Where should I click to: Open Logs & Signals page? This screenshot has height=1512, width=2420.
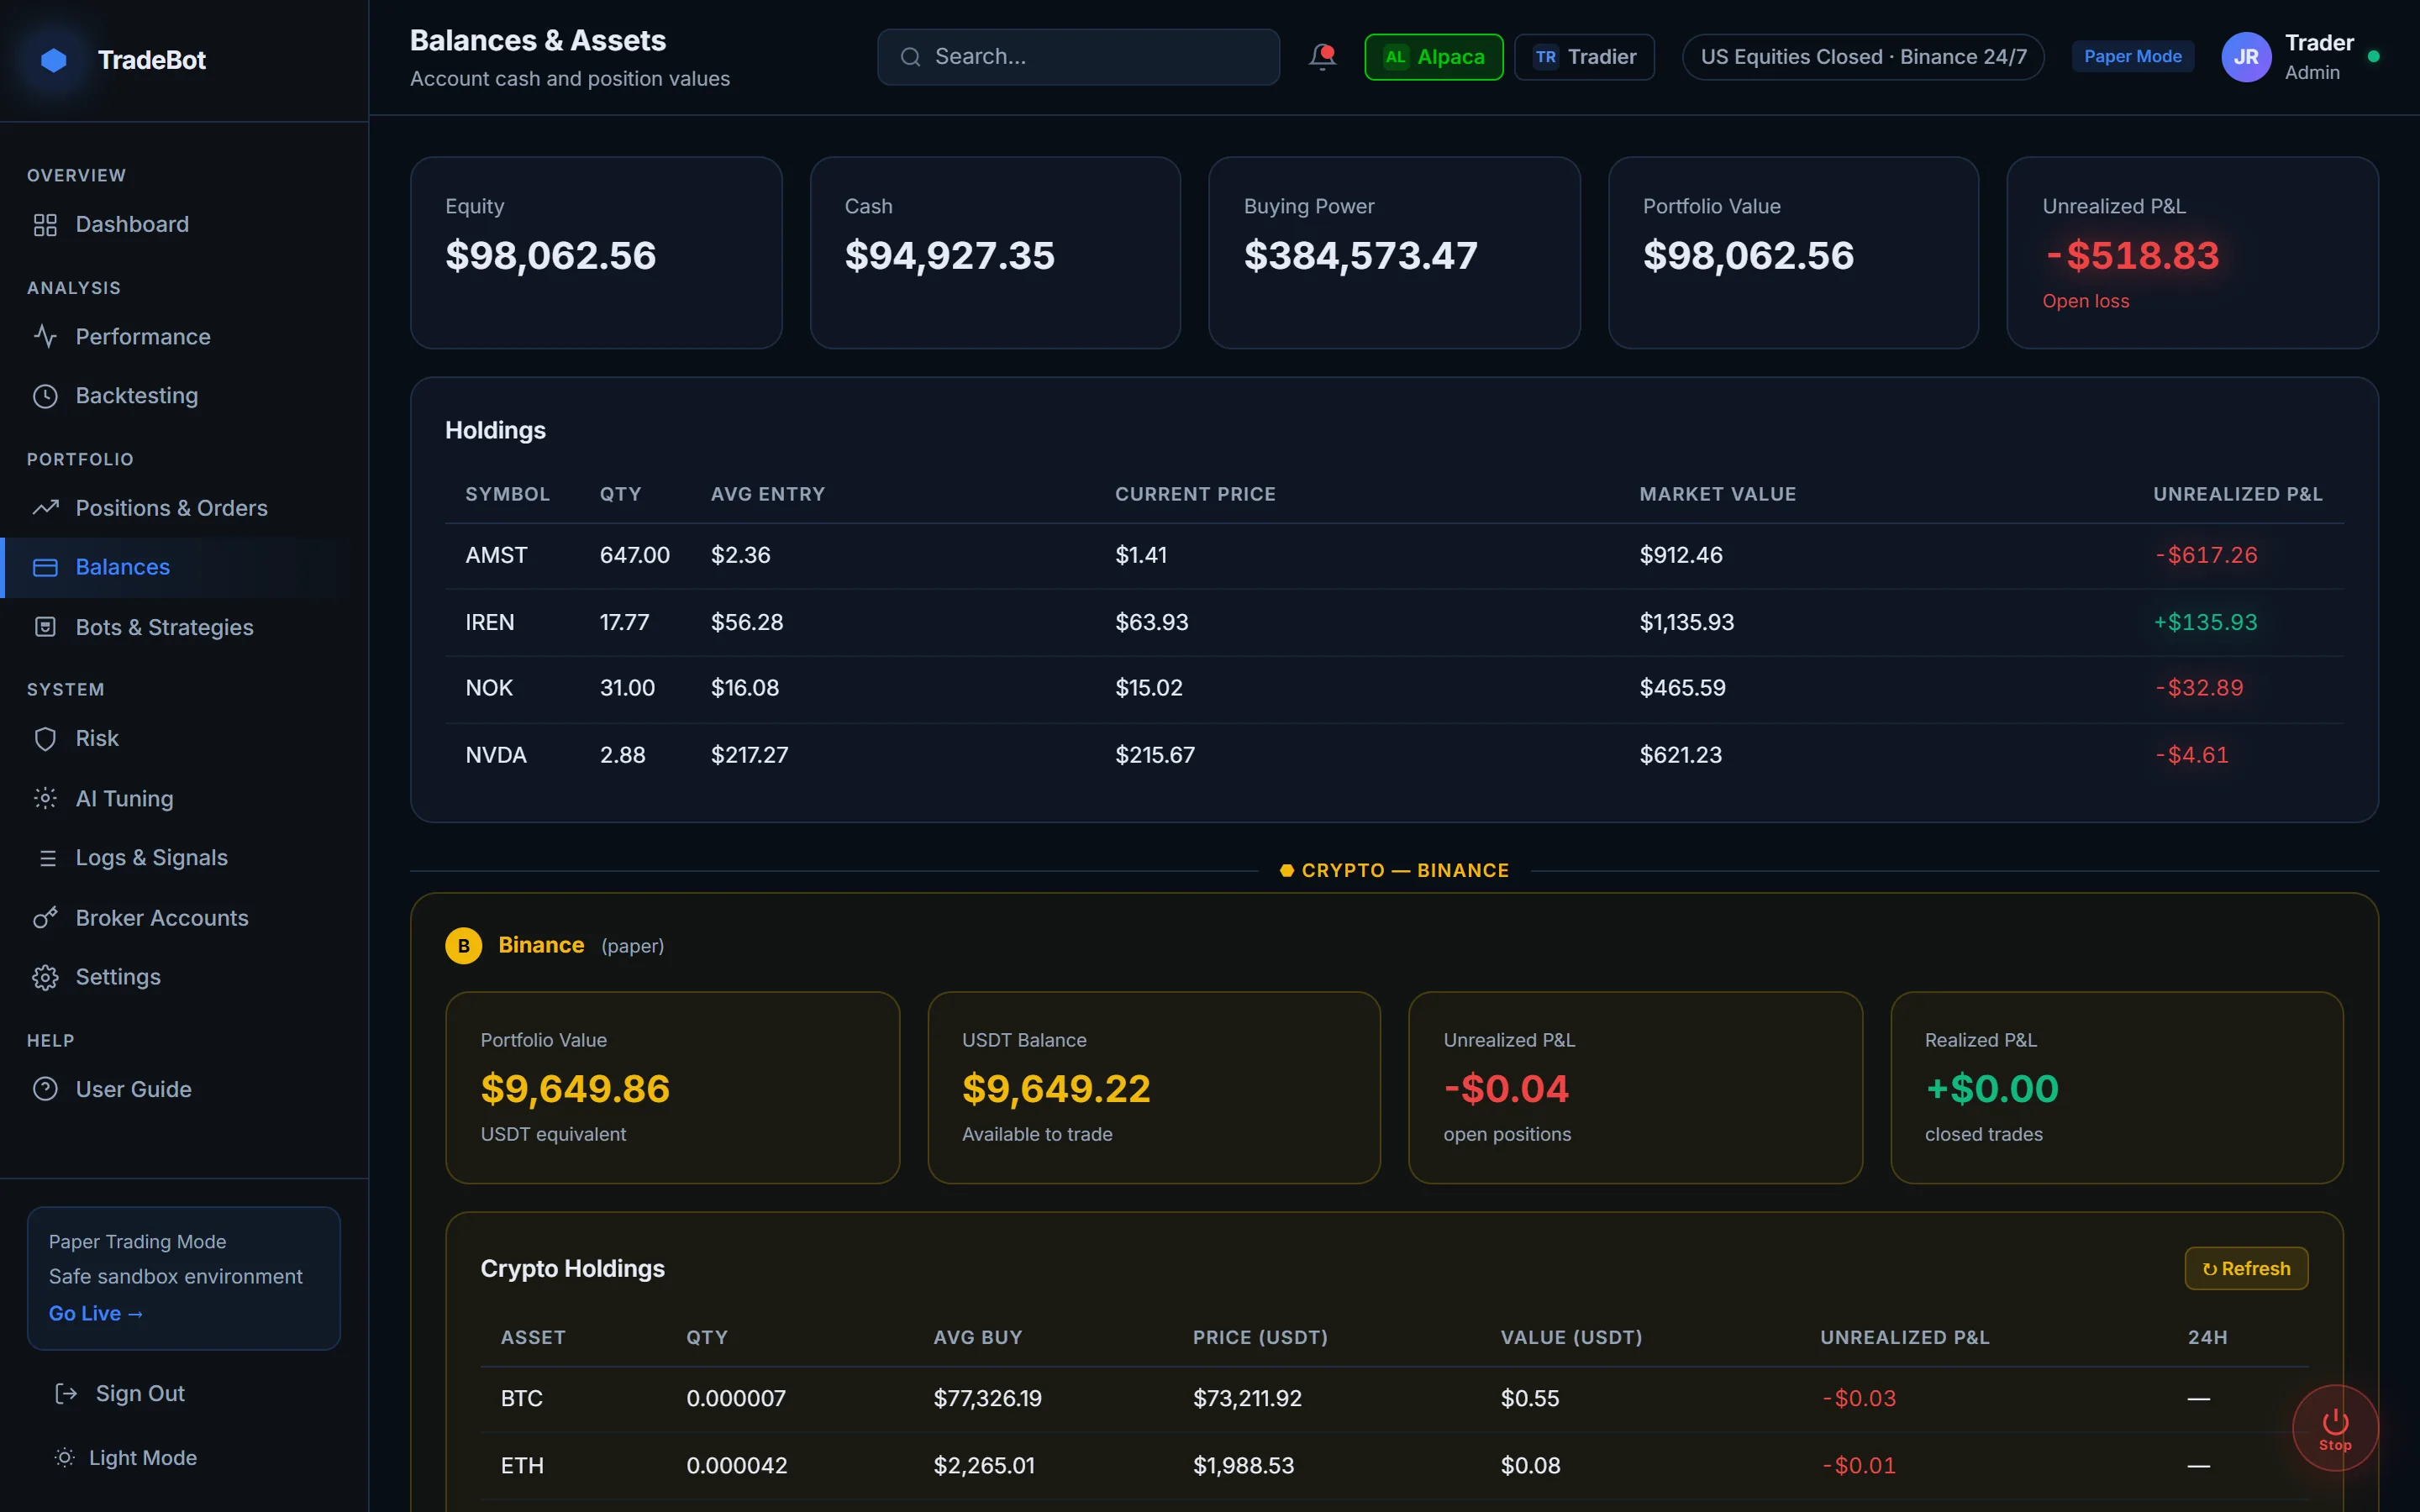(184, 858)
